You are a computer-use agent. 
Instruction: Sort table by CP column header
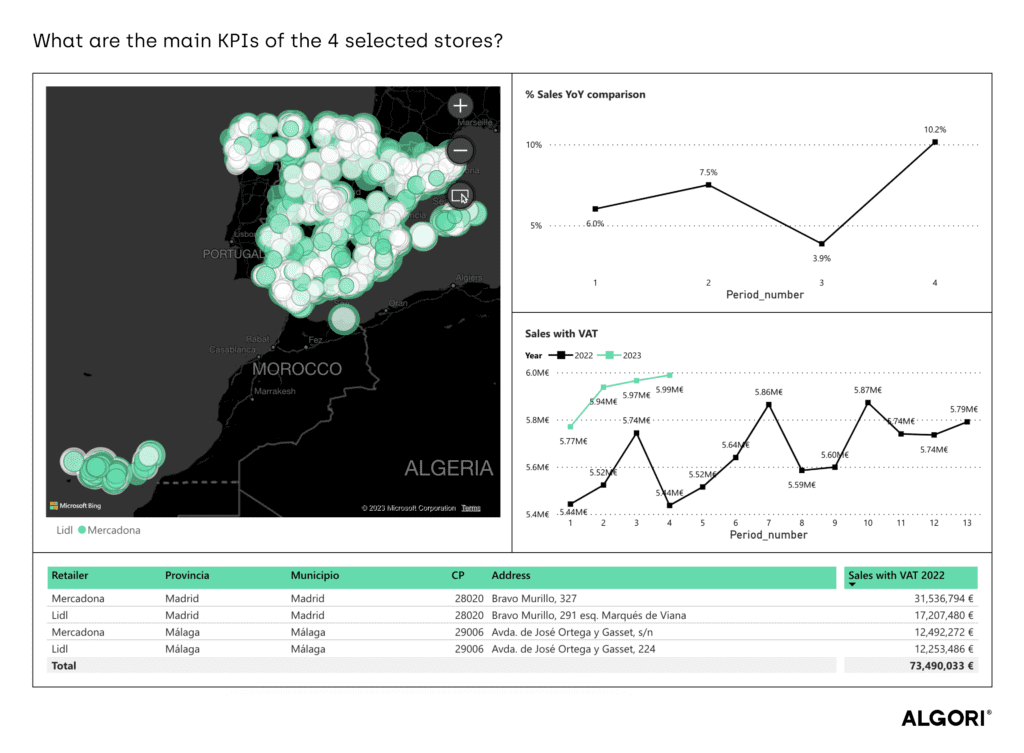point(458,575)
